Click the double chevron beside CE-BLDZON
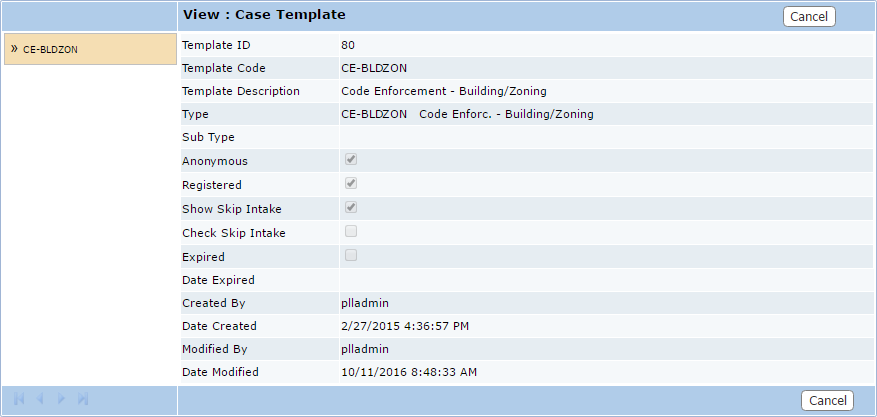Image resolution: width=877 pixels, height=417 pixels. tap(14, 48)
